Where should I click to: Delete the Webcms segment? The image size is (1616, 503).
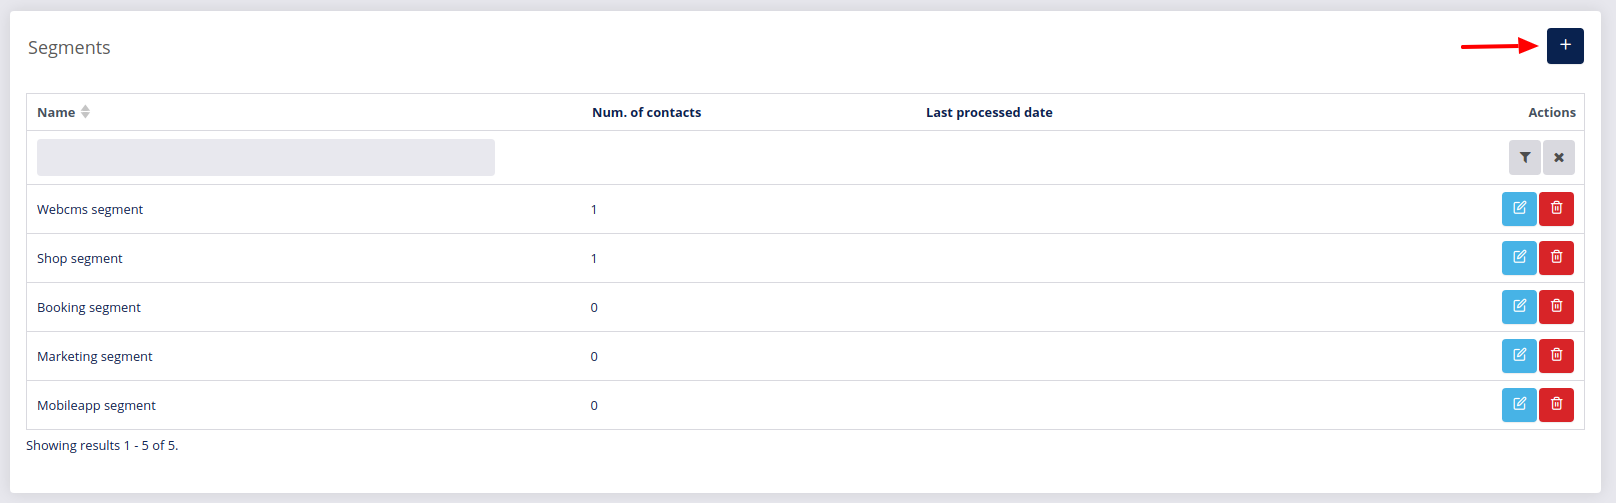(x=1556, y=209)
